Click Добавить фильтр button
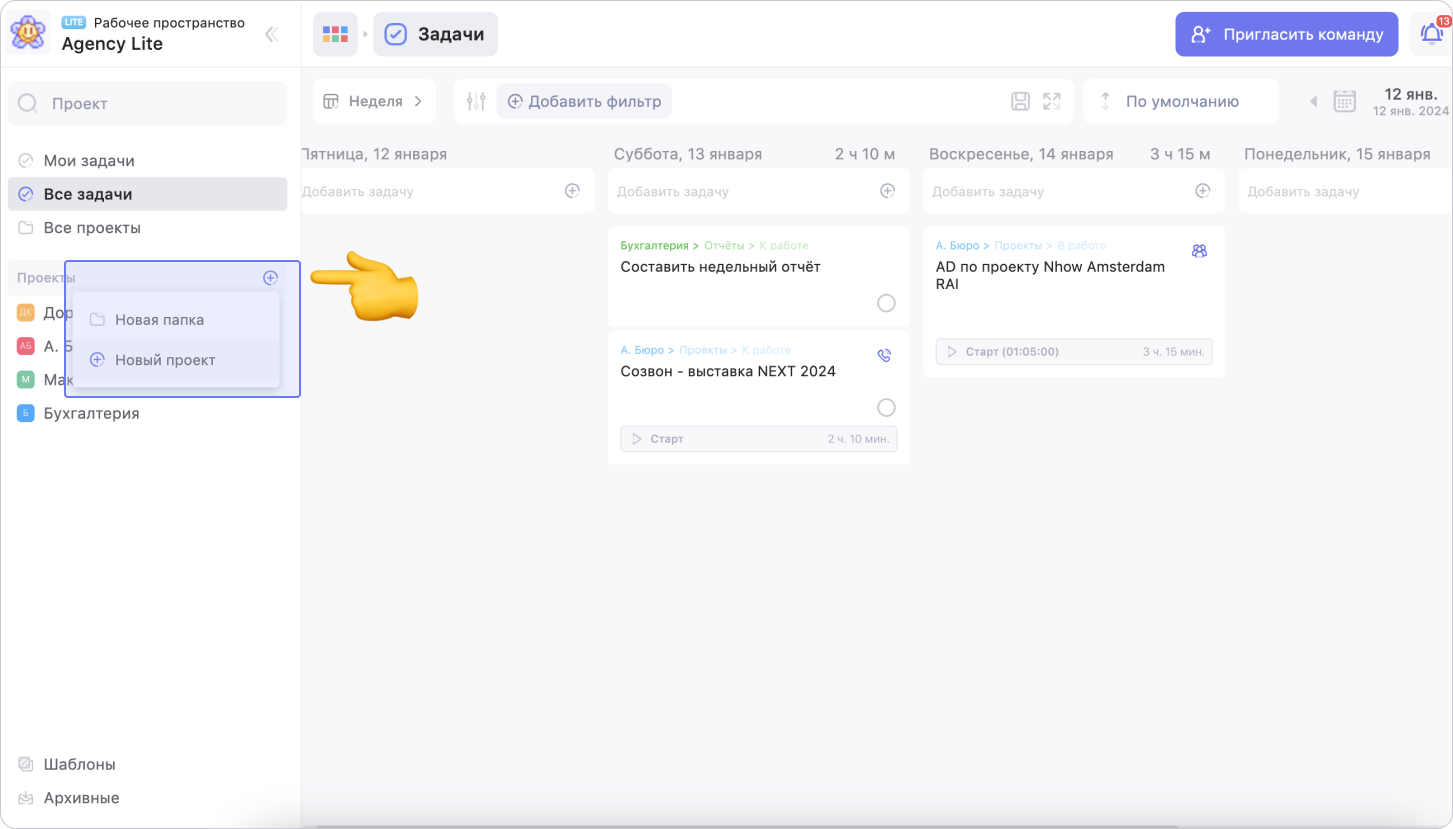 (584, 101)
